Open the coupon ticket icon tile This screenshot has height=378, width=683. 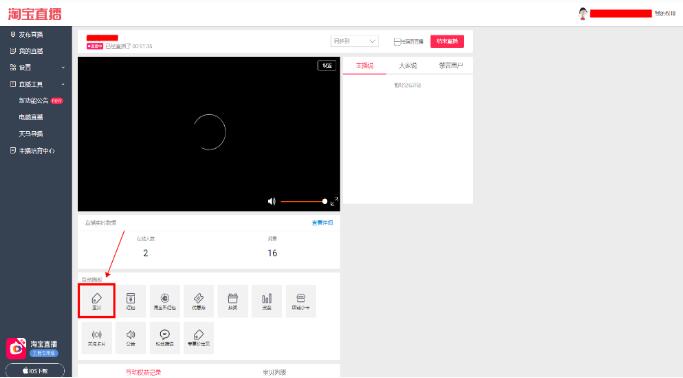coord(199,301)
